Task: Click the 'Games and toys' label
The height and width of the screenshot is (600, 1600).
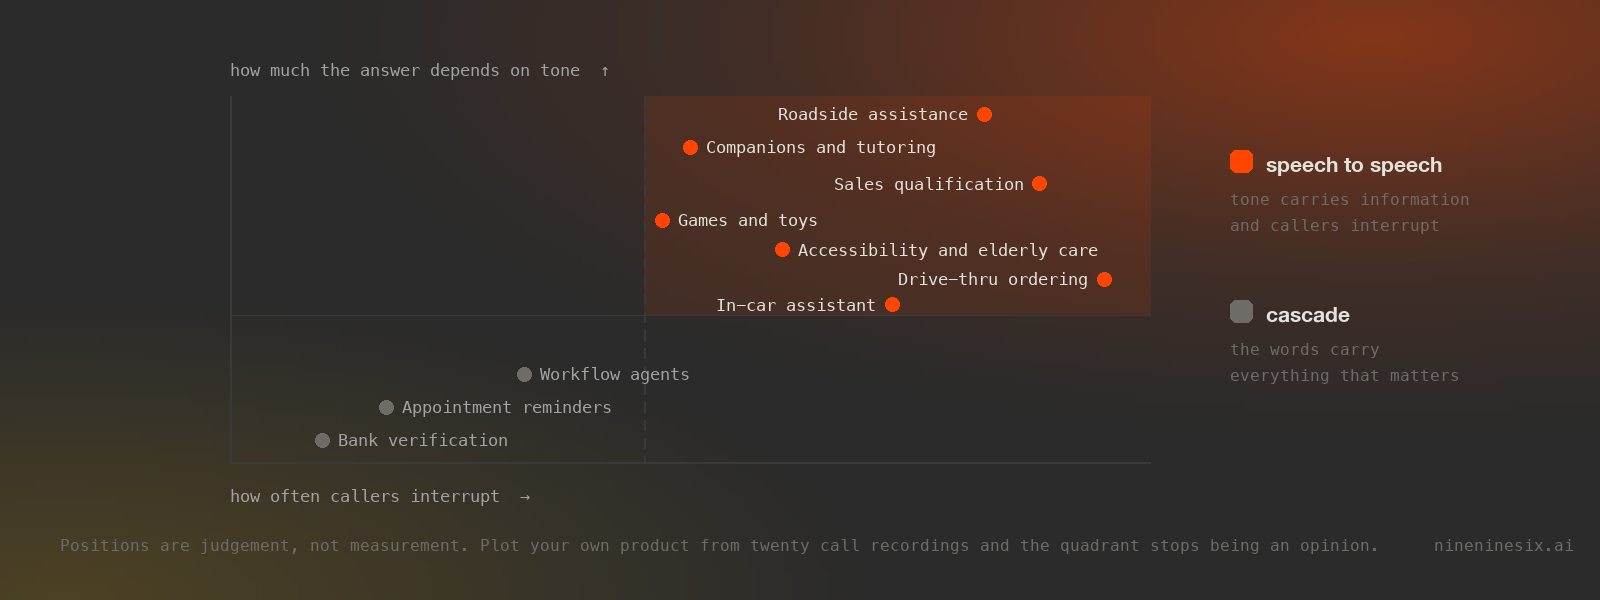Action: pos(748,220)
